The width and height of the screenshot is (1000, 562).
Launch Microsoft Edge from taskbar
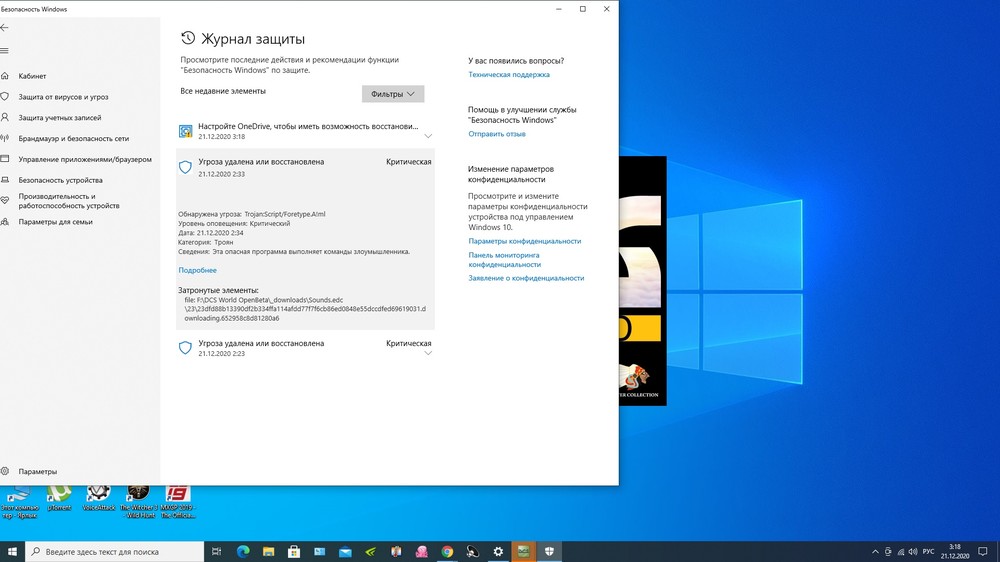243,552
